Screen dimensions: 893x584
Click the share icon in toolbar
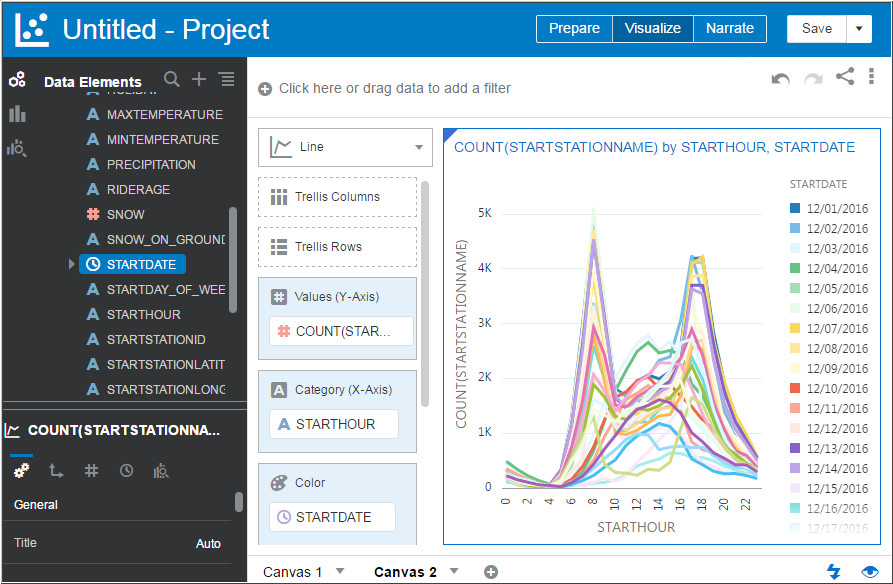pos(845,76)
